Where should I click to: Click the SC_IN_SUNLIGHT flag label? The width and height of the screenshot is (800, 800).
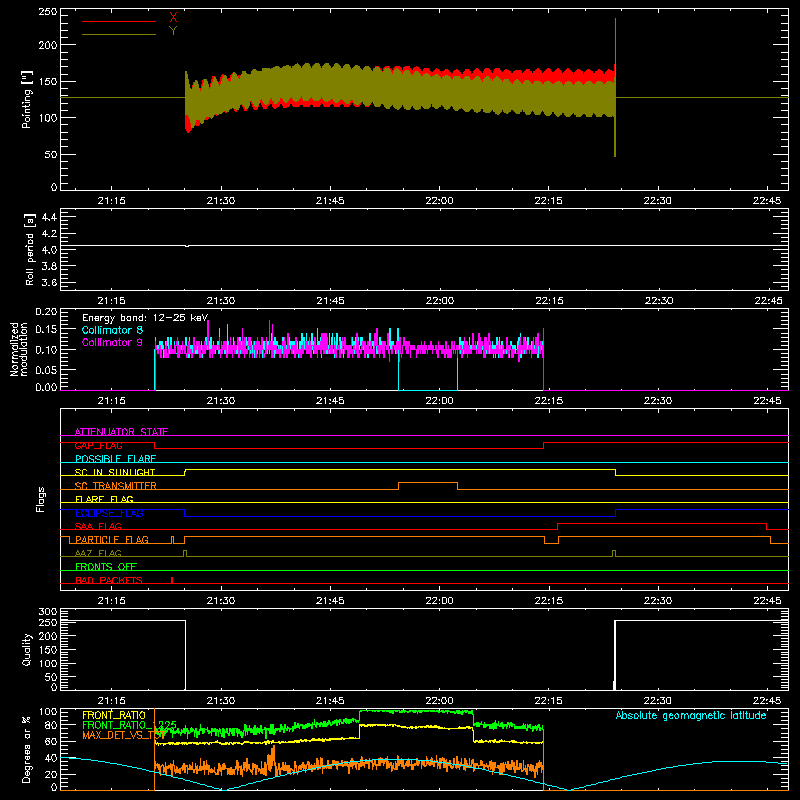pos(115,472)
